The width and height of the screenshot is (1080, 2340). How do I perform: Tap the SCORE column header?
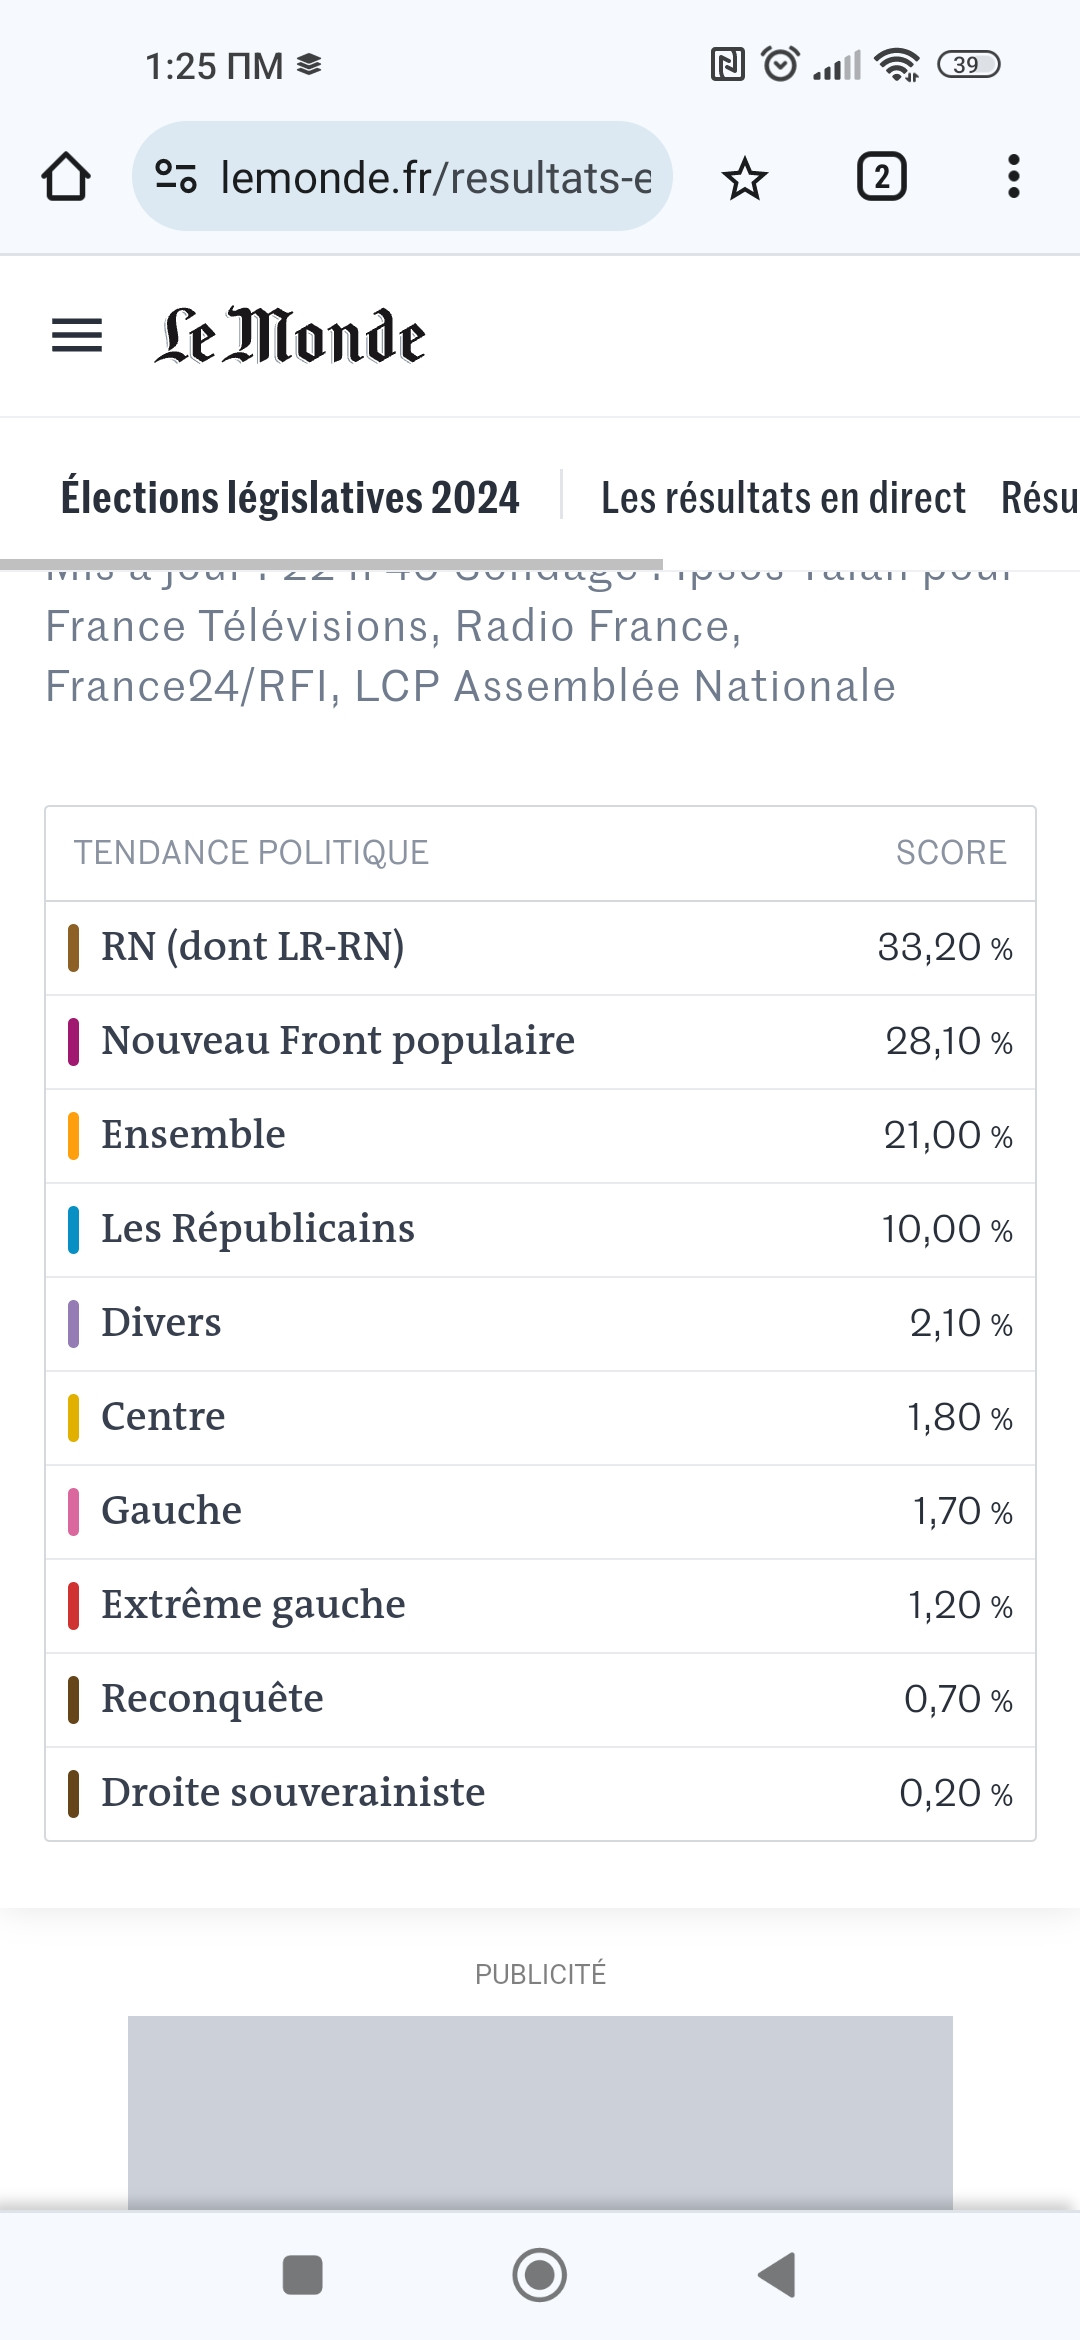point(951,853)
